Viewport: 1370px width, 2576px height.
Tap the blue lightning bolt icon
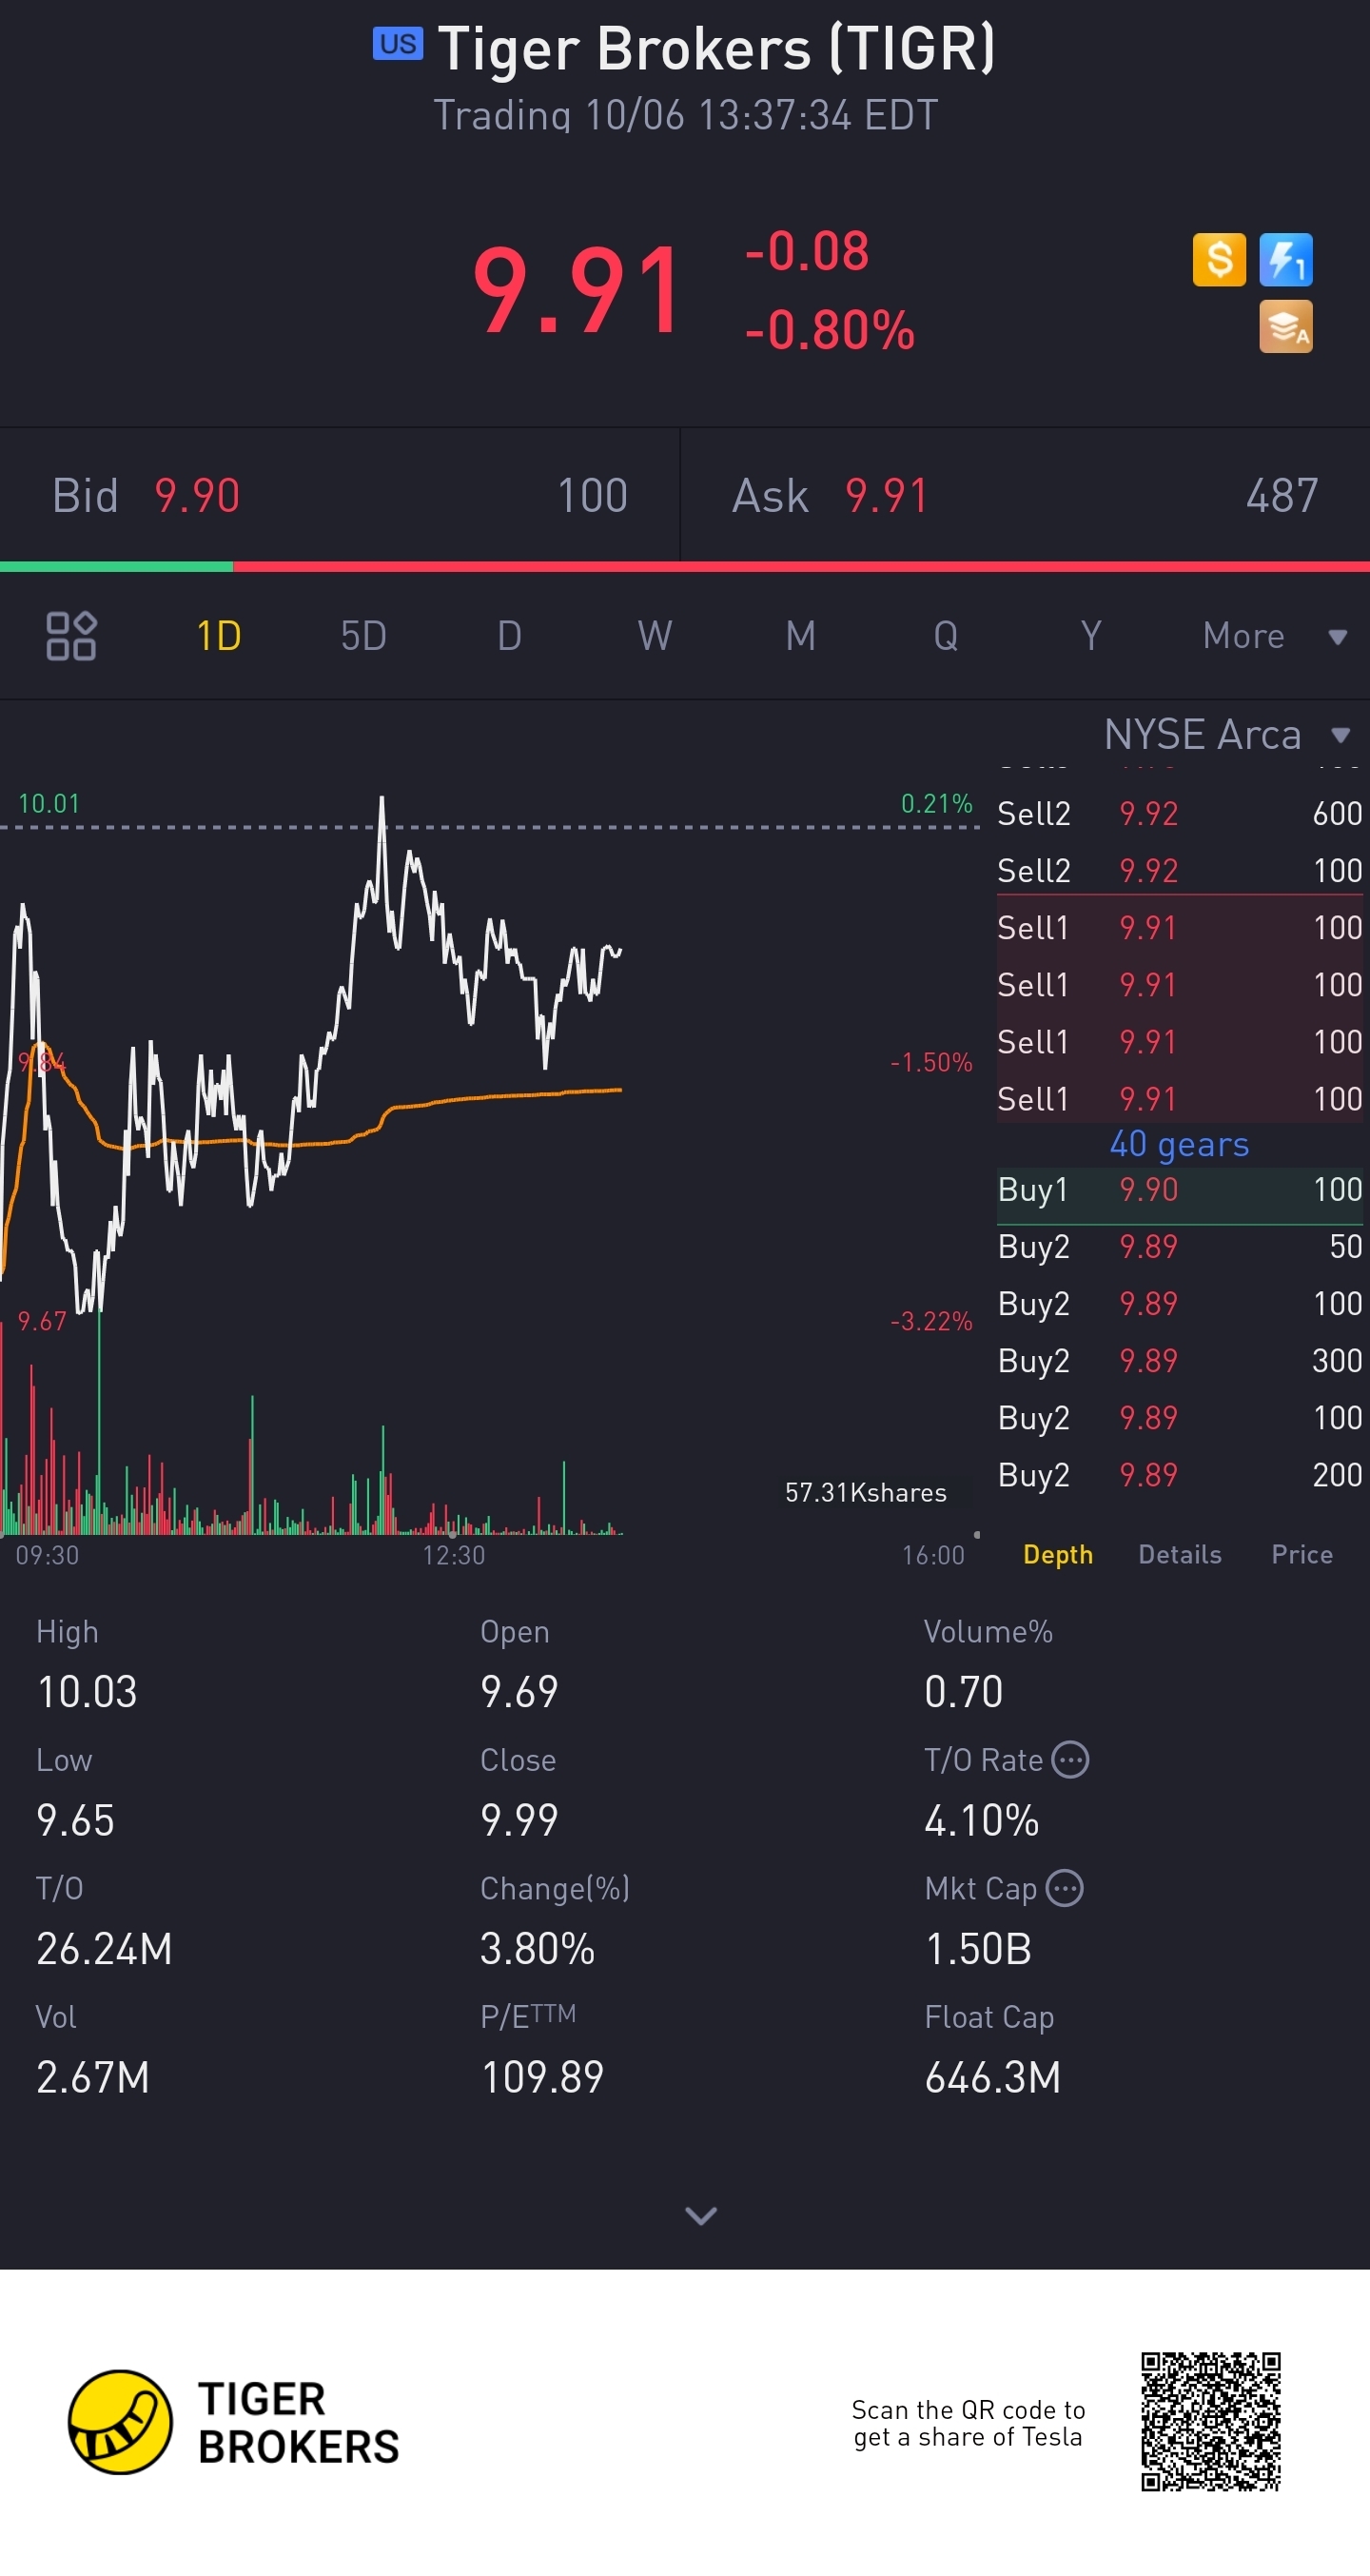click(1285, 260)
